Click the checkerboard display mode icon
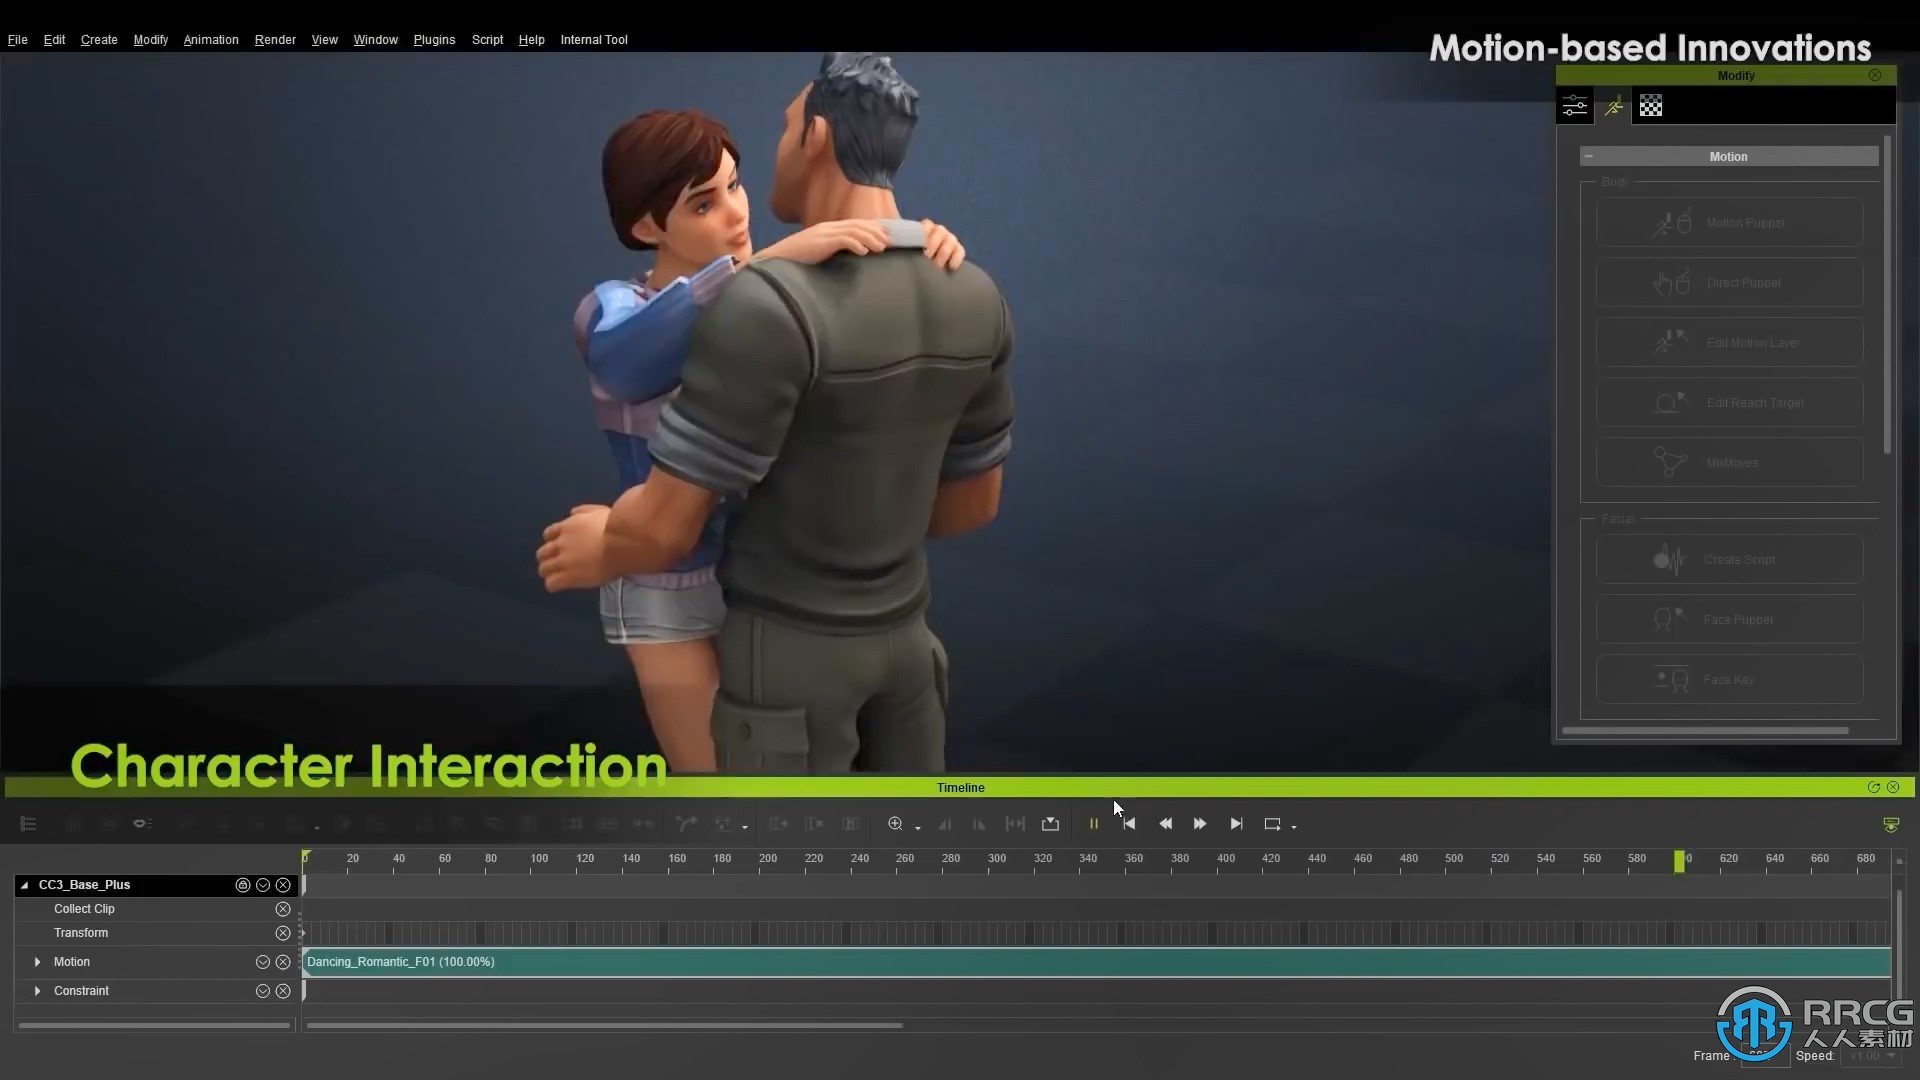 click(x=1651, y=107)
